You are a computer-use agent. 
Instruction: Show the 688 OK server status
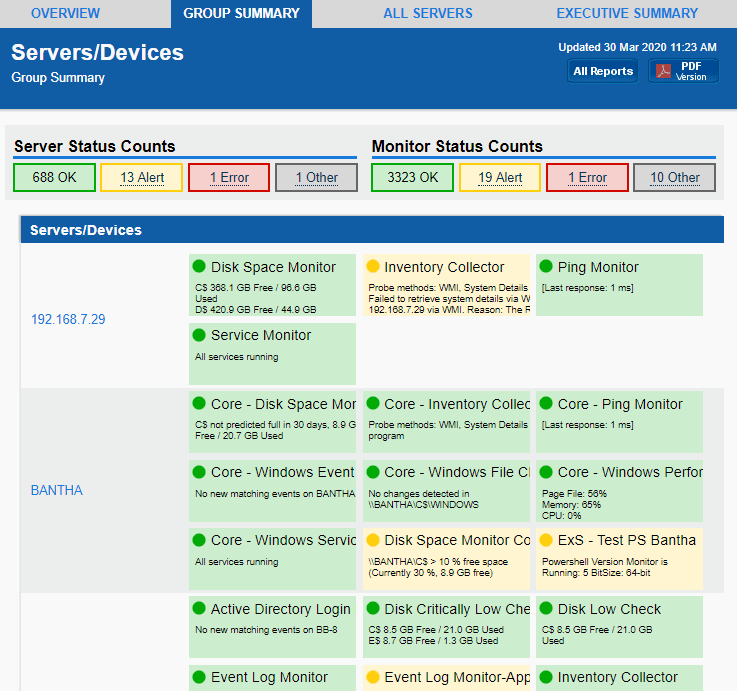(x=54, y=178)
